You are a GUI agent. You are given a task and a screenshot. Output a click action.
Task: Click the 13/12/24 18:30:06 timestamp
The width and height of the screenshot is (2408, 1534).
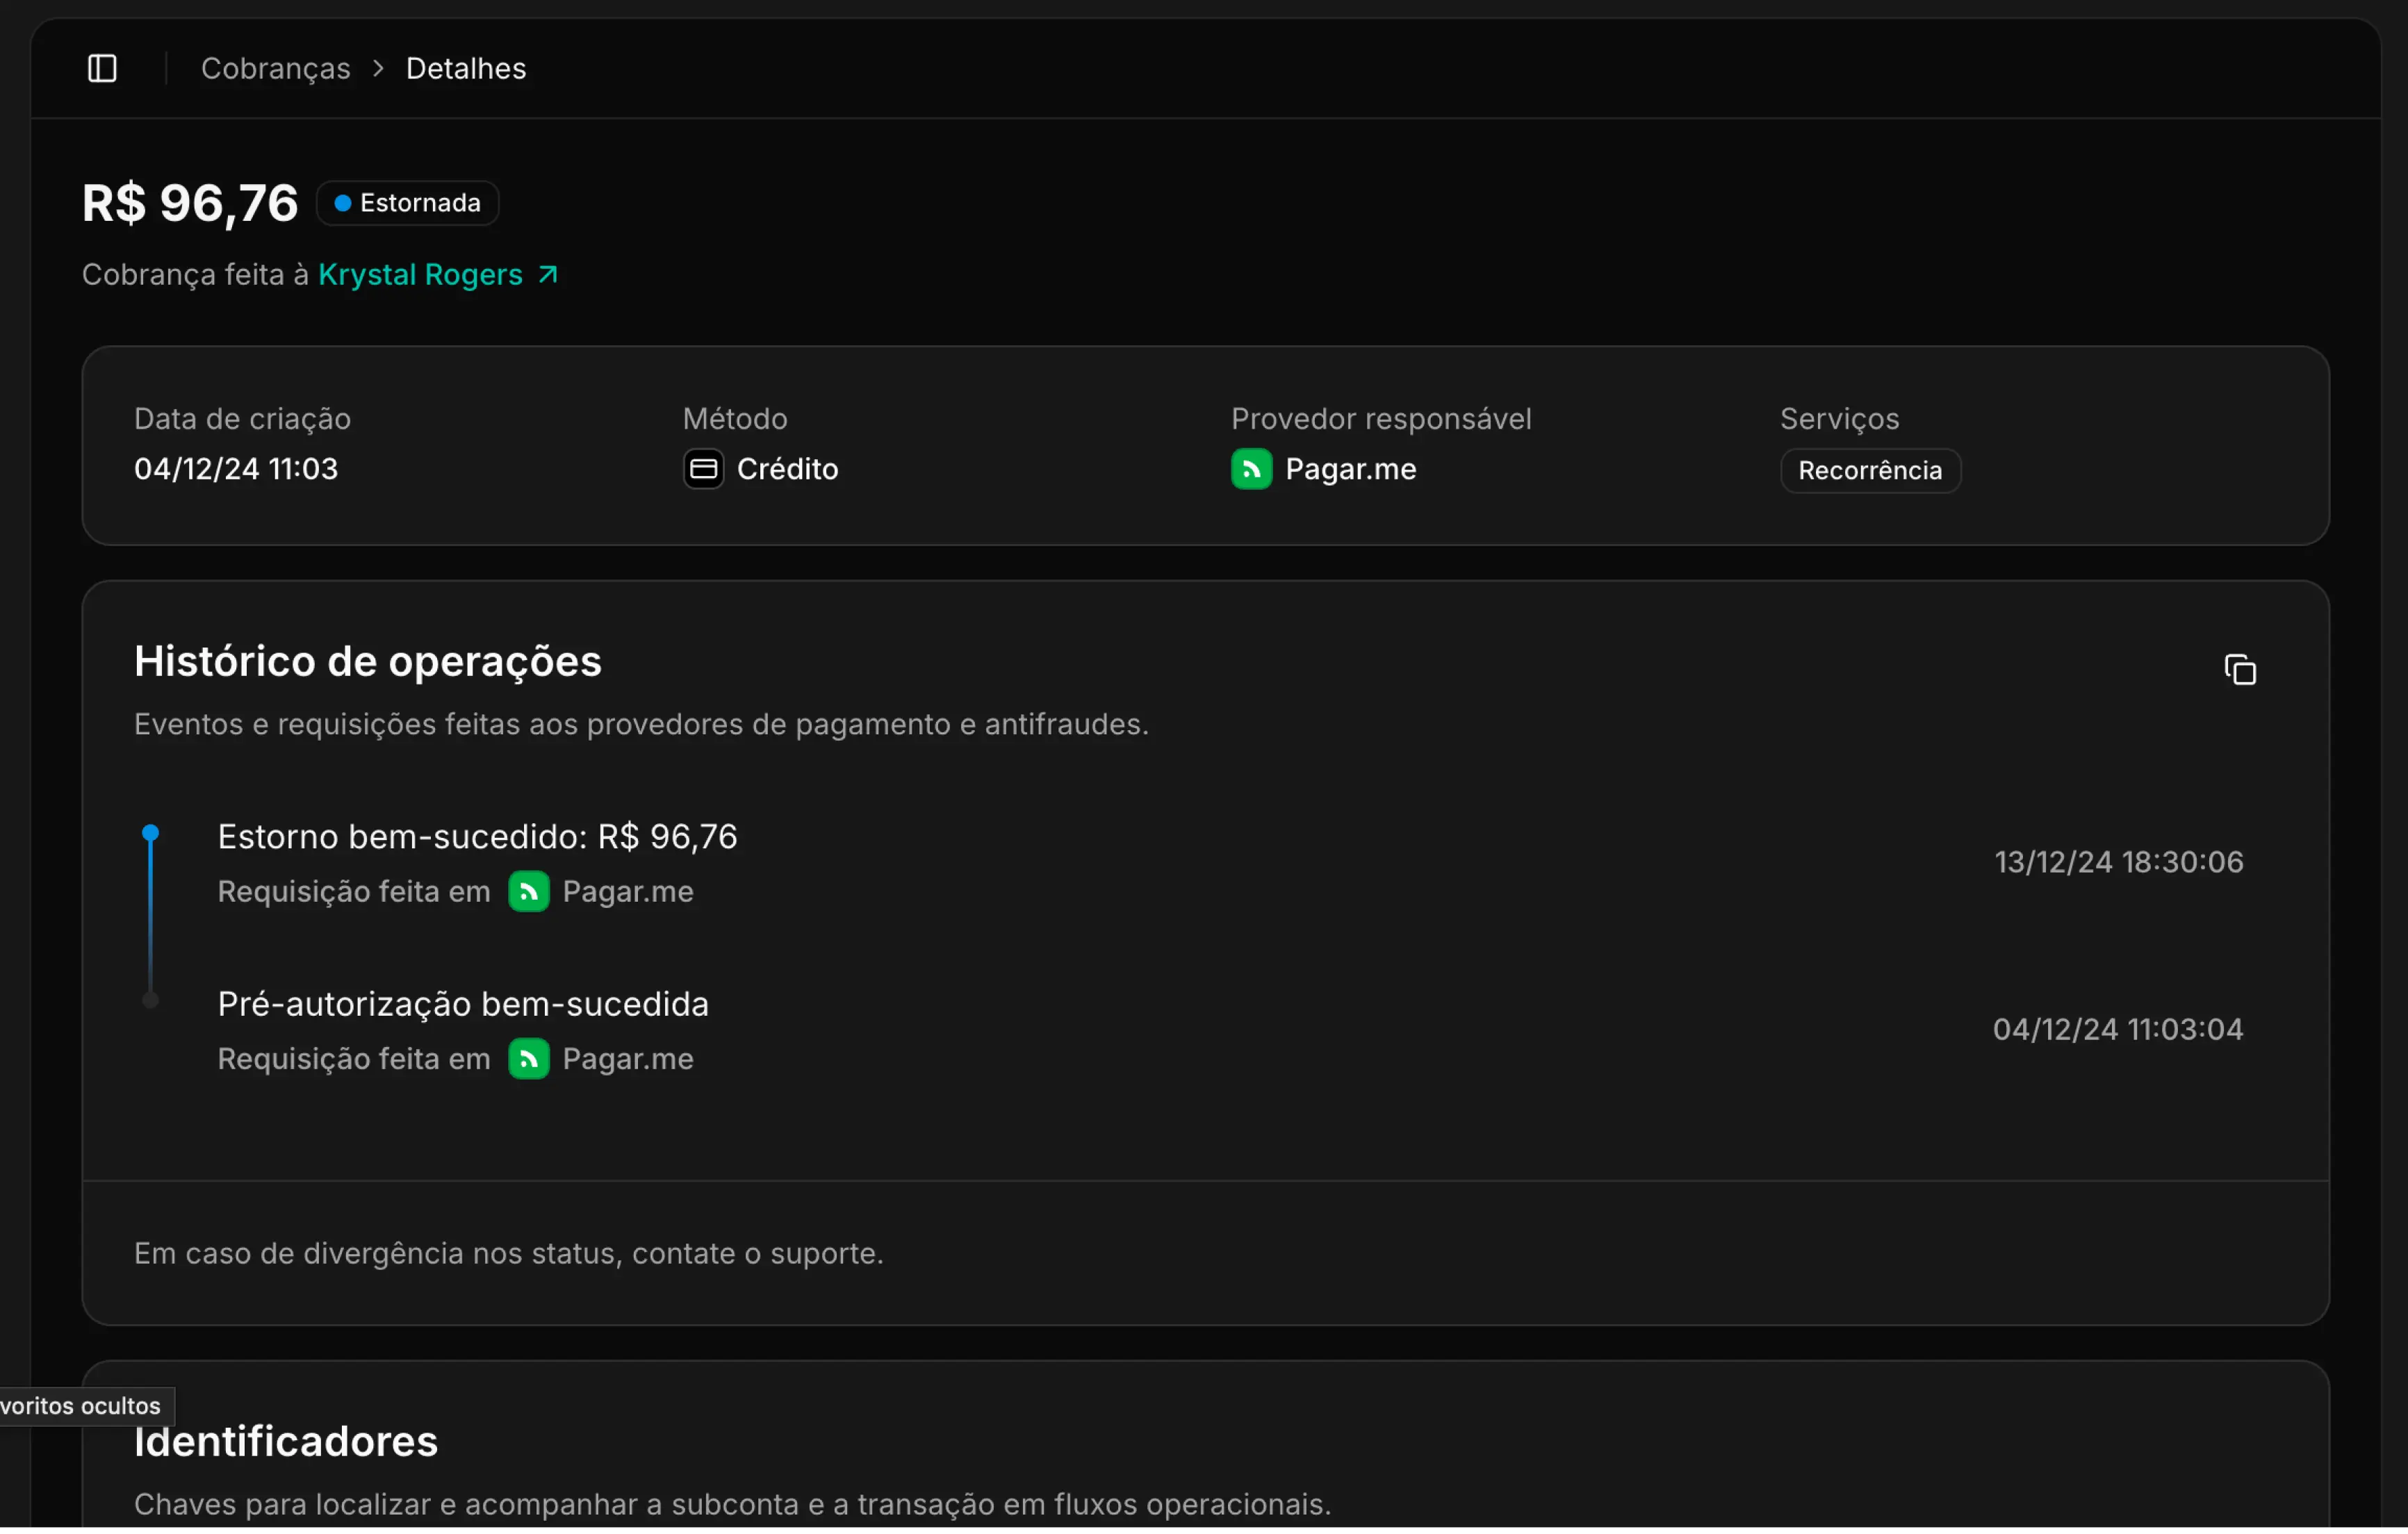(x=2118, y=862)
